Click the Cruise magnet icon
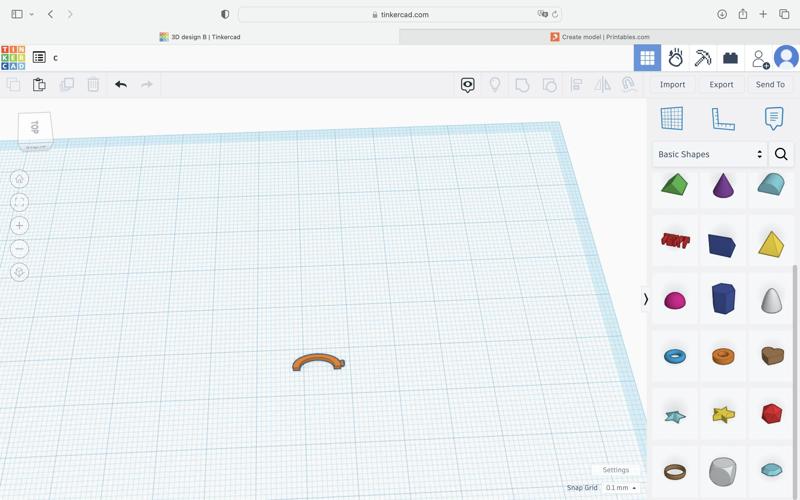The height and width of the screenshot is (500, 800). click(x=629, y=85)
